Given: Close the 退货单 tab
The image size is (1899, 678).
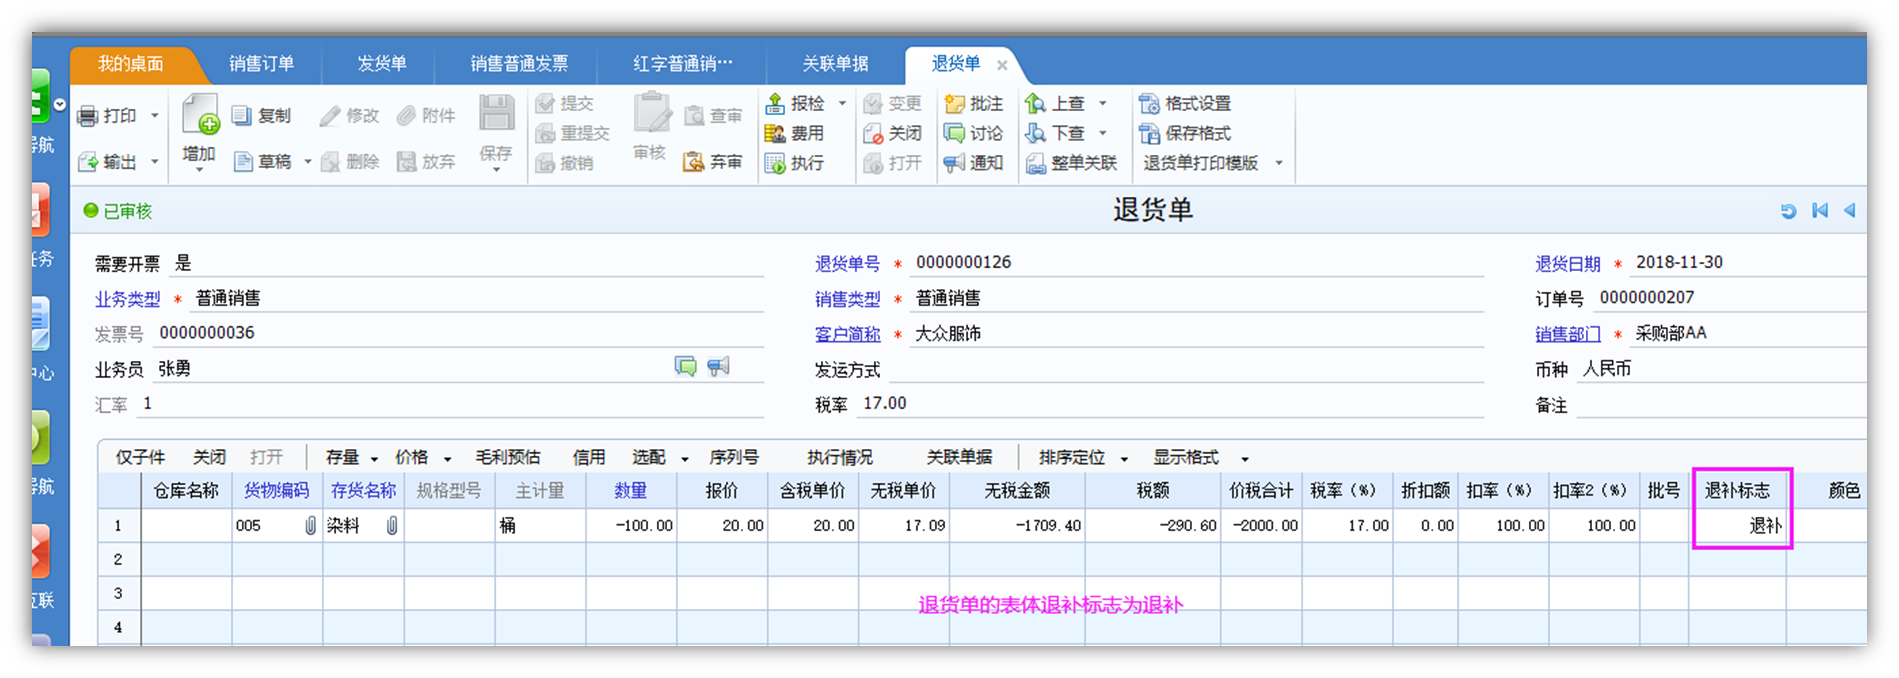Looking at the screenshot, I should point(1002,65).
